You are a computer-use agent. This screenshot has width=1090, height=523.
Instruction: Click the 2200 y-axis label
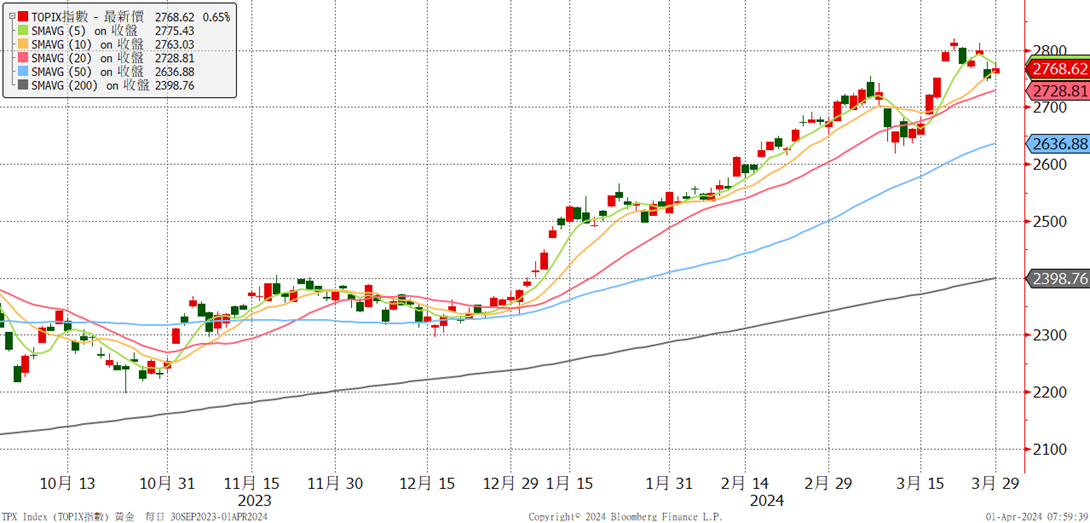[1048, 392]
